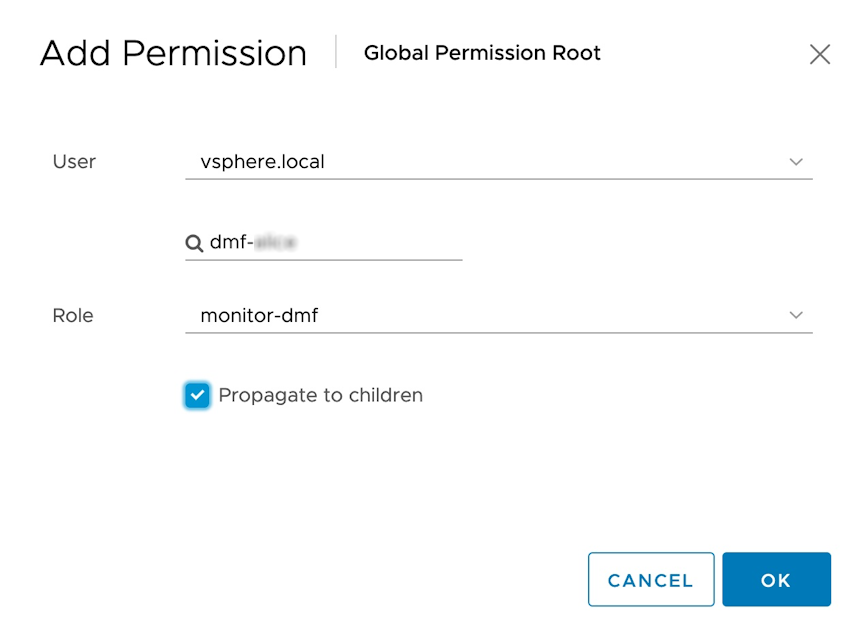Click the Role field label
Viewport: 864px width, 640px height.
73,315
